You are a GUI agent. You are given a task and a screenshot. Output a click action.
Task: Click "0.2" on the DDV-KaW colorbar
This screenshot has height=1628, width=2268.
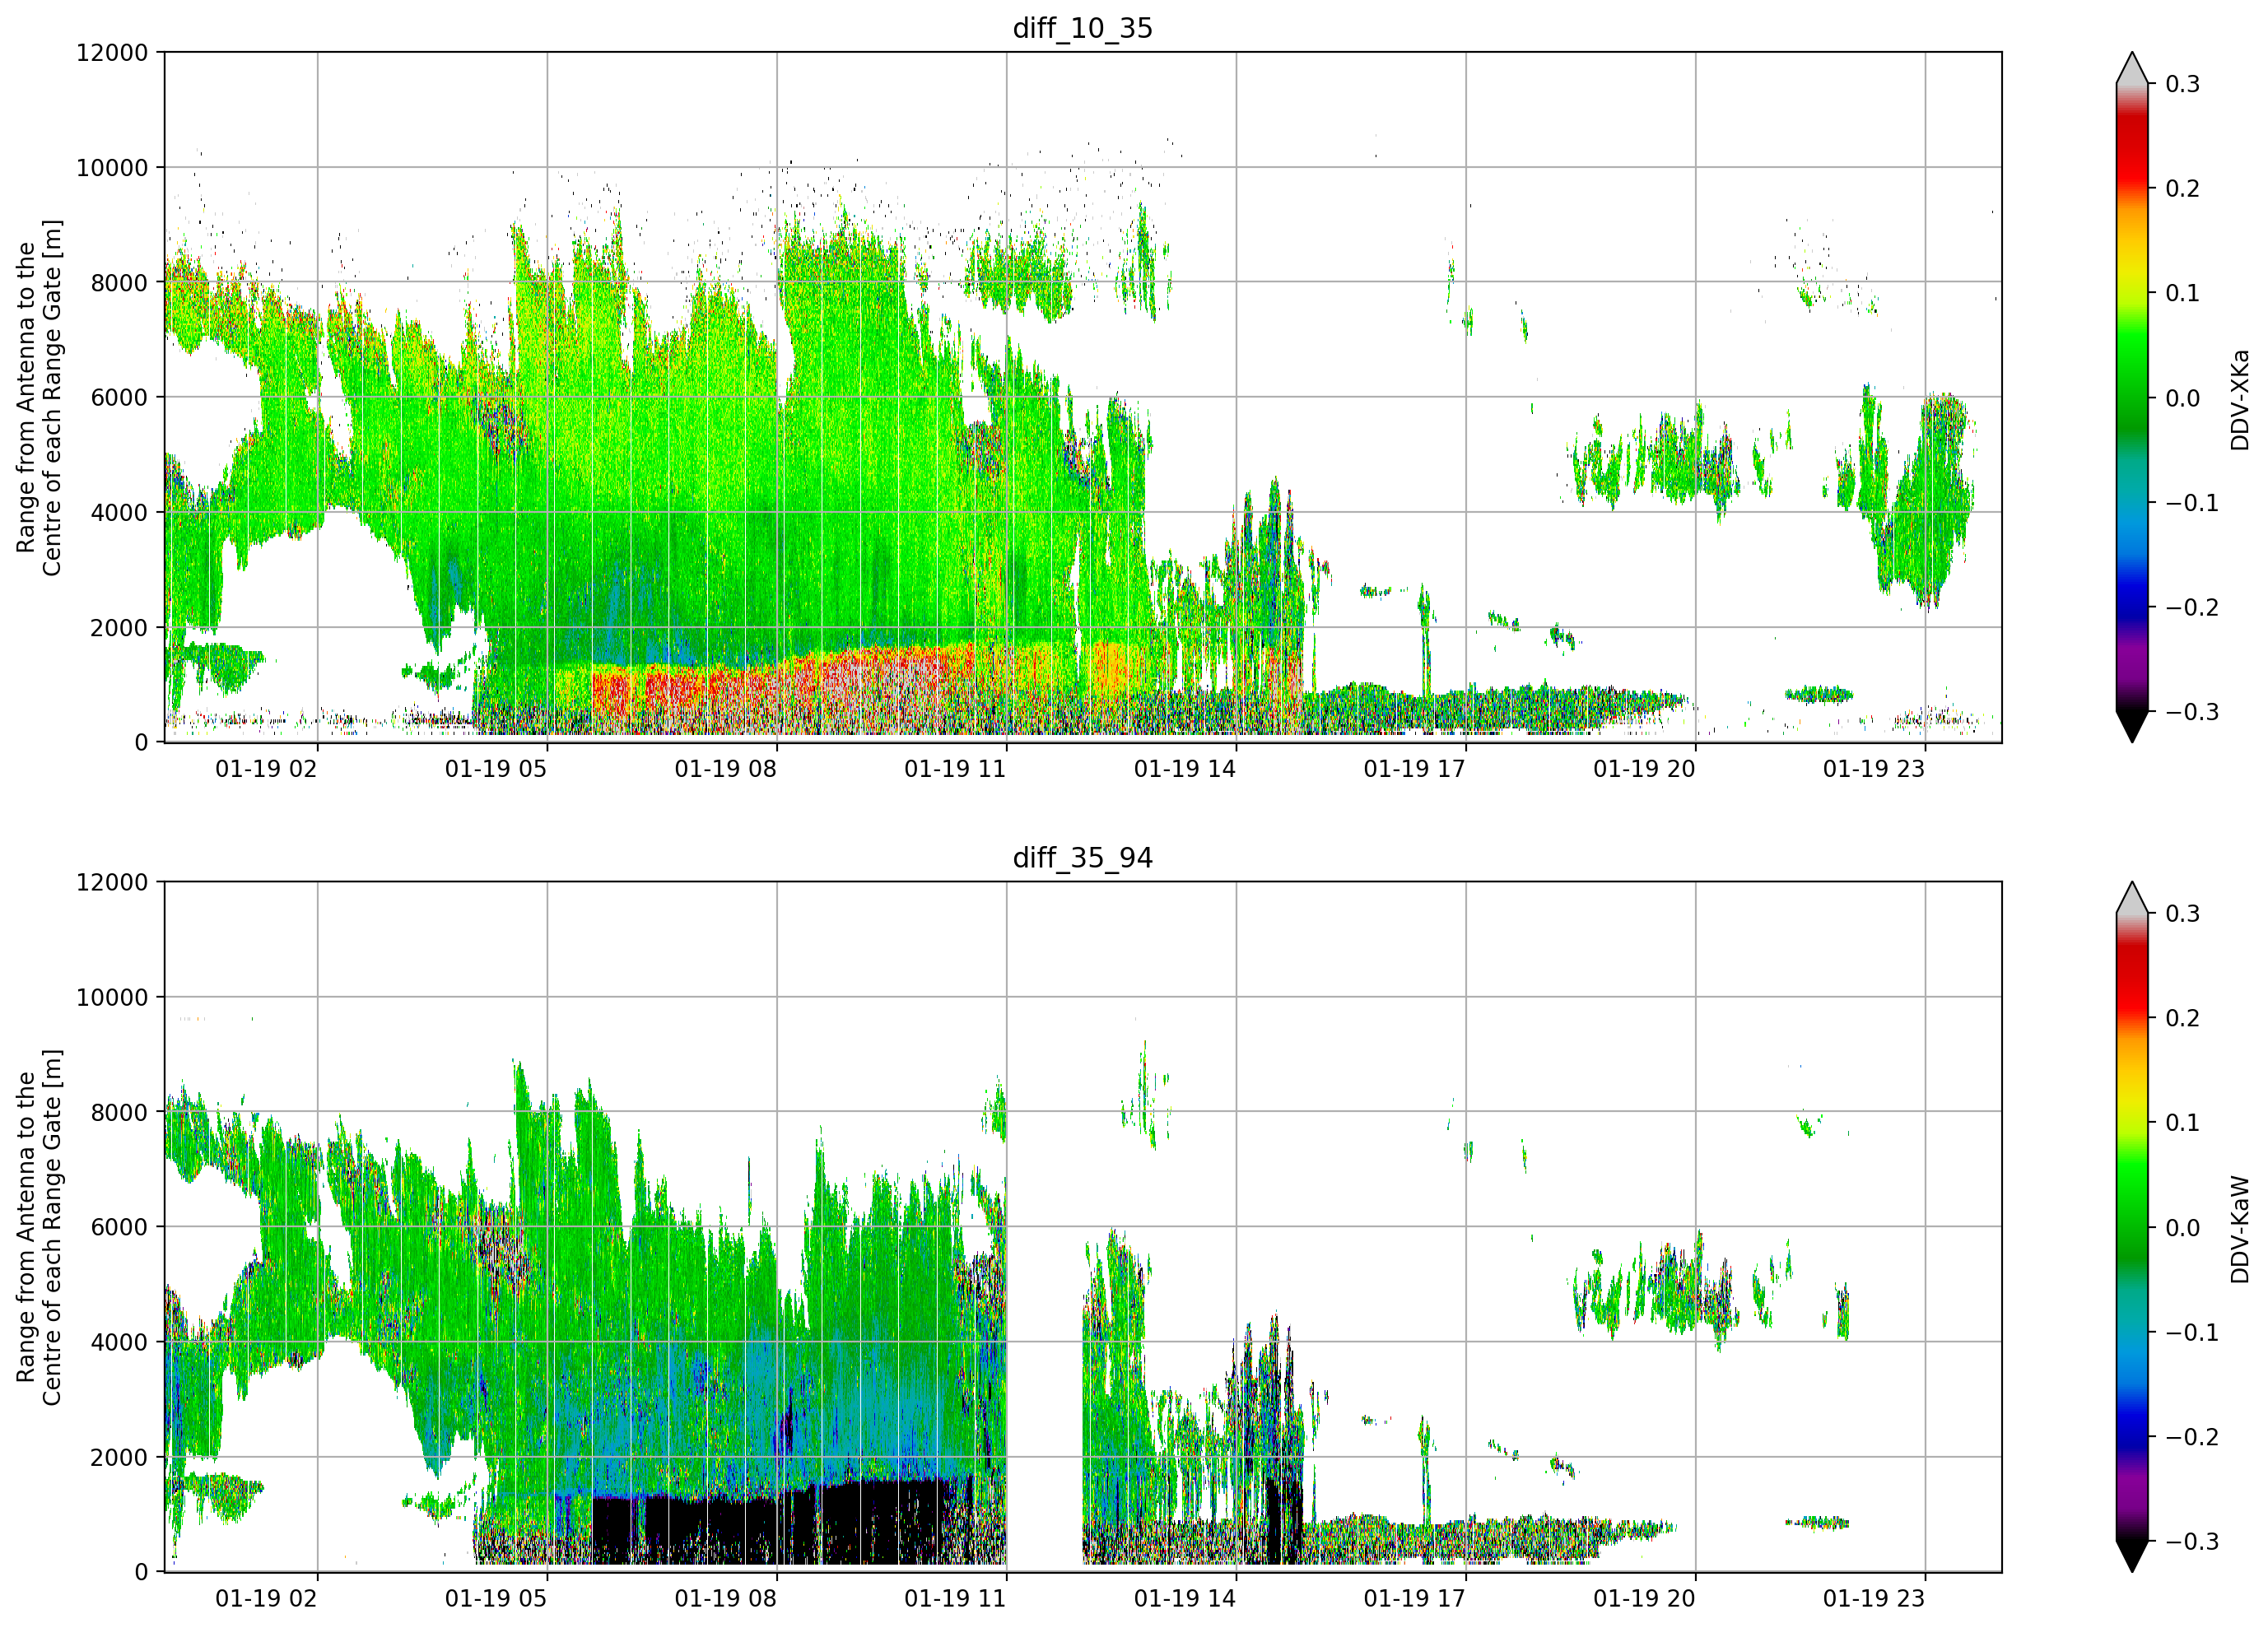tap(2183, 1019)
